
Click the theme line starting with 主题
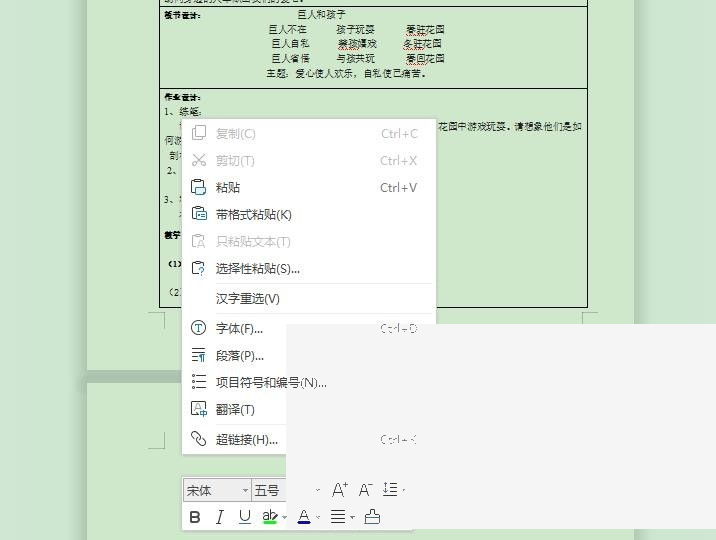point(347,73)
